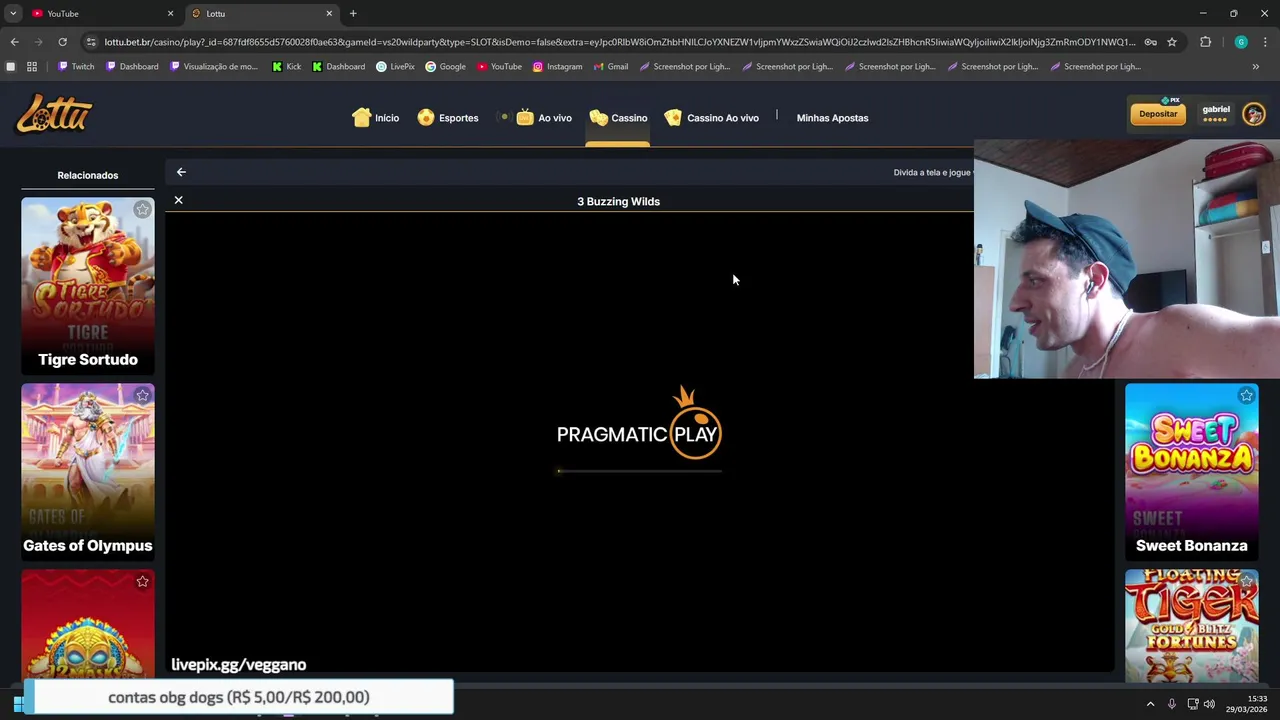The height and width of the screenshot is (720, 1280).
Task: Open the Google bookmark
Action: 445,67
